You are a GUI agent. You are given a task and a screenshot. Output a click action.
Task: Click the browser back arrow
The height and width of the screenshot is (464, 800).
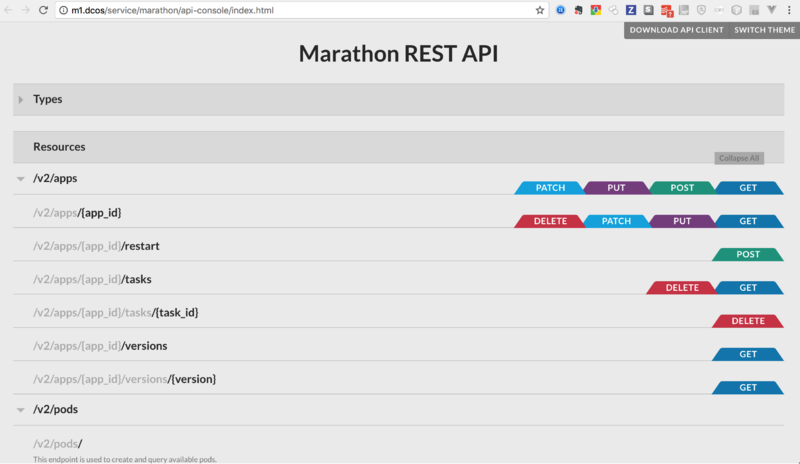(8, 10)
